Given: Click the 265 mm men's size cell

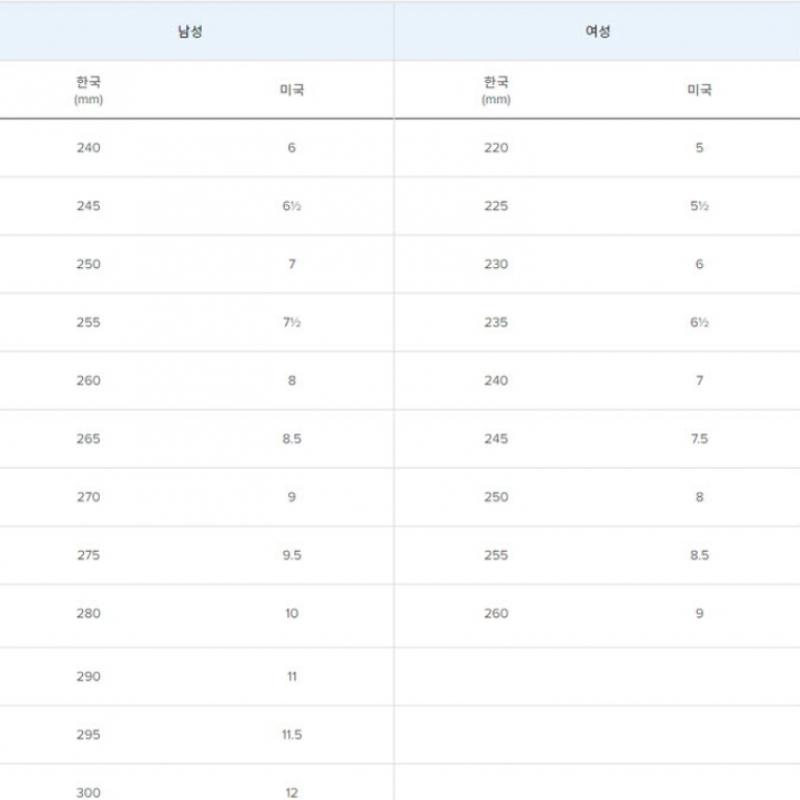Looking at the screenshot, I should point(89,439).
